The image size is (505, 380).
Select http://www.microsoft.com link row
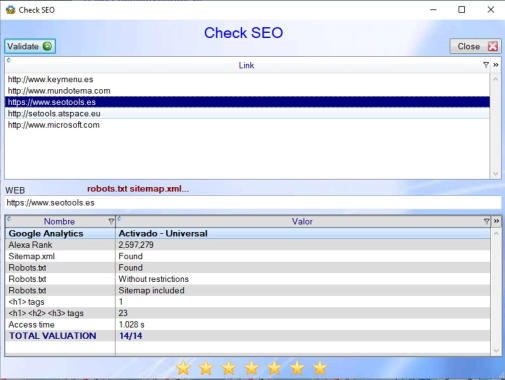tap(247, 125)
